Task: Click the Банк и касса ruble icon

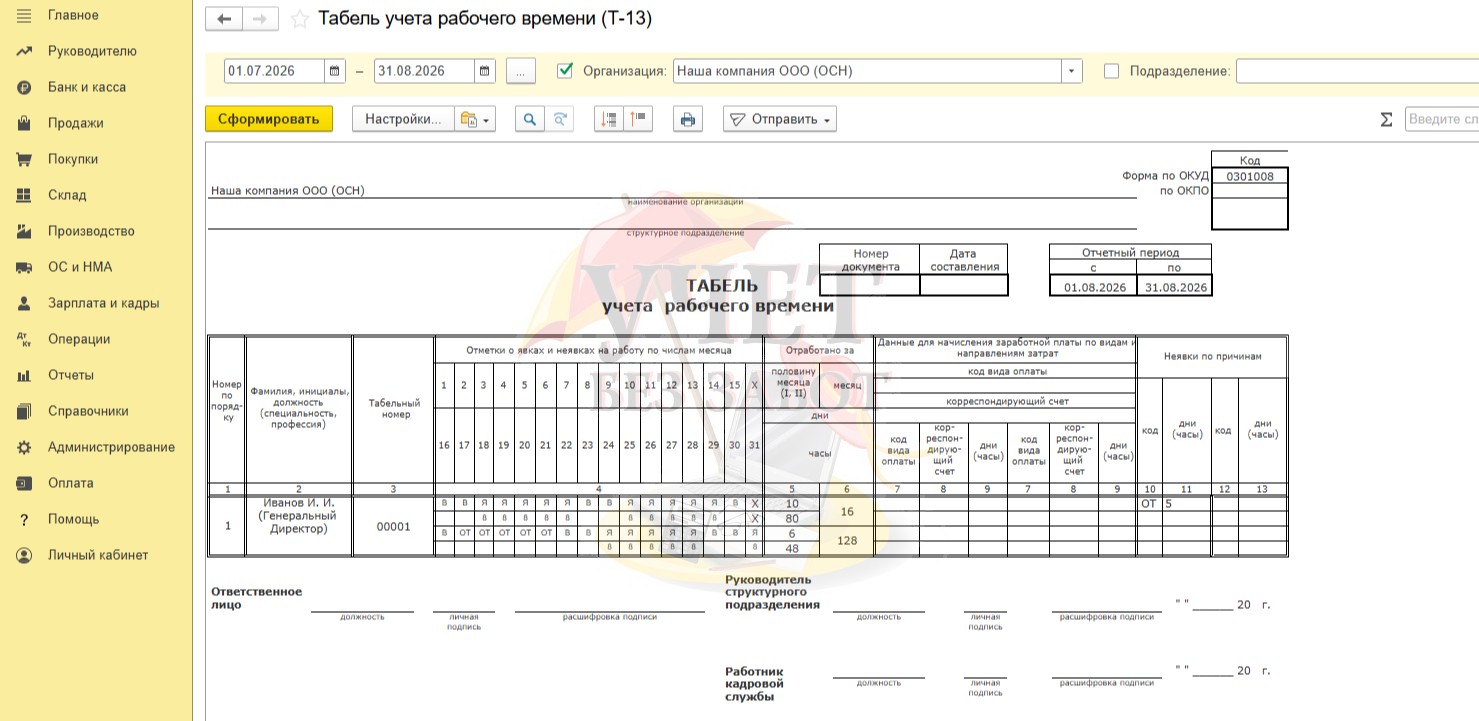Action: 24,87
